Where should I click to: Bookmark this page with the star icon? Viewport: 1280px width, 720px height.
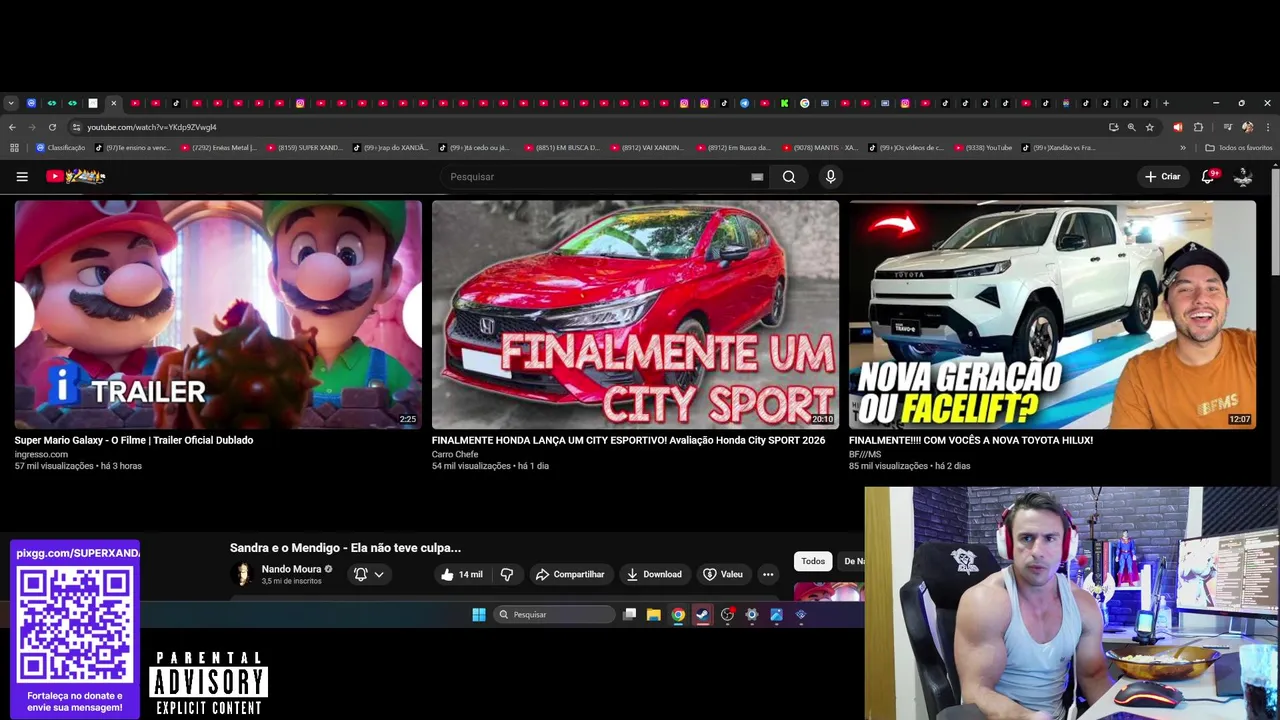click(1150, 127)
